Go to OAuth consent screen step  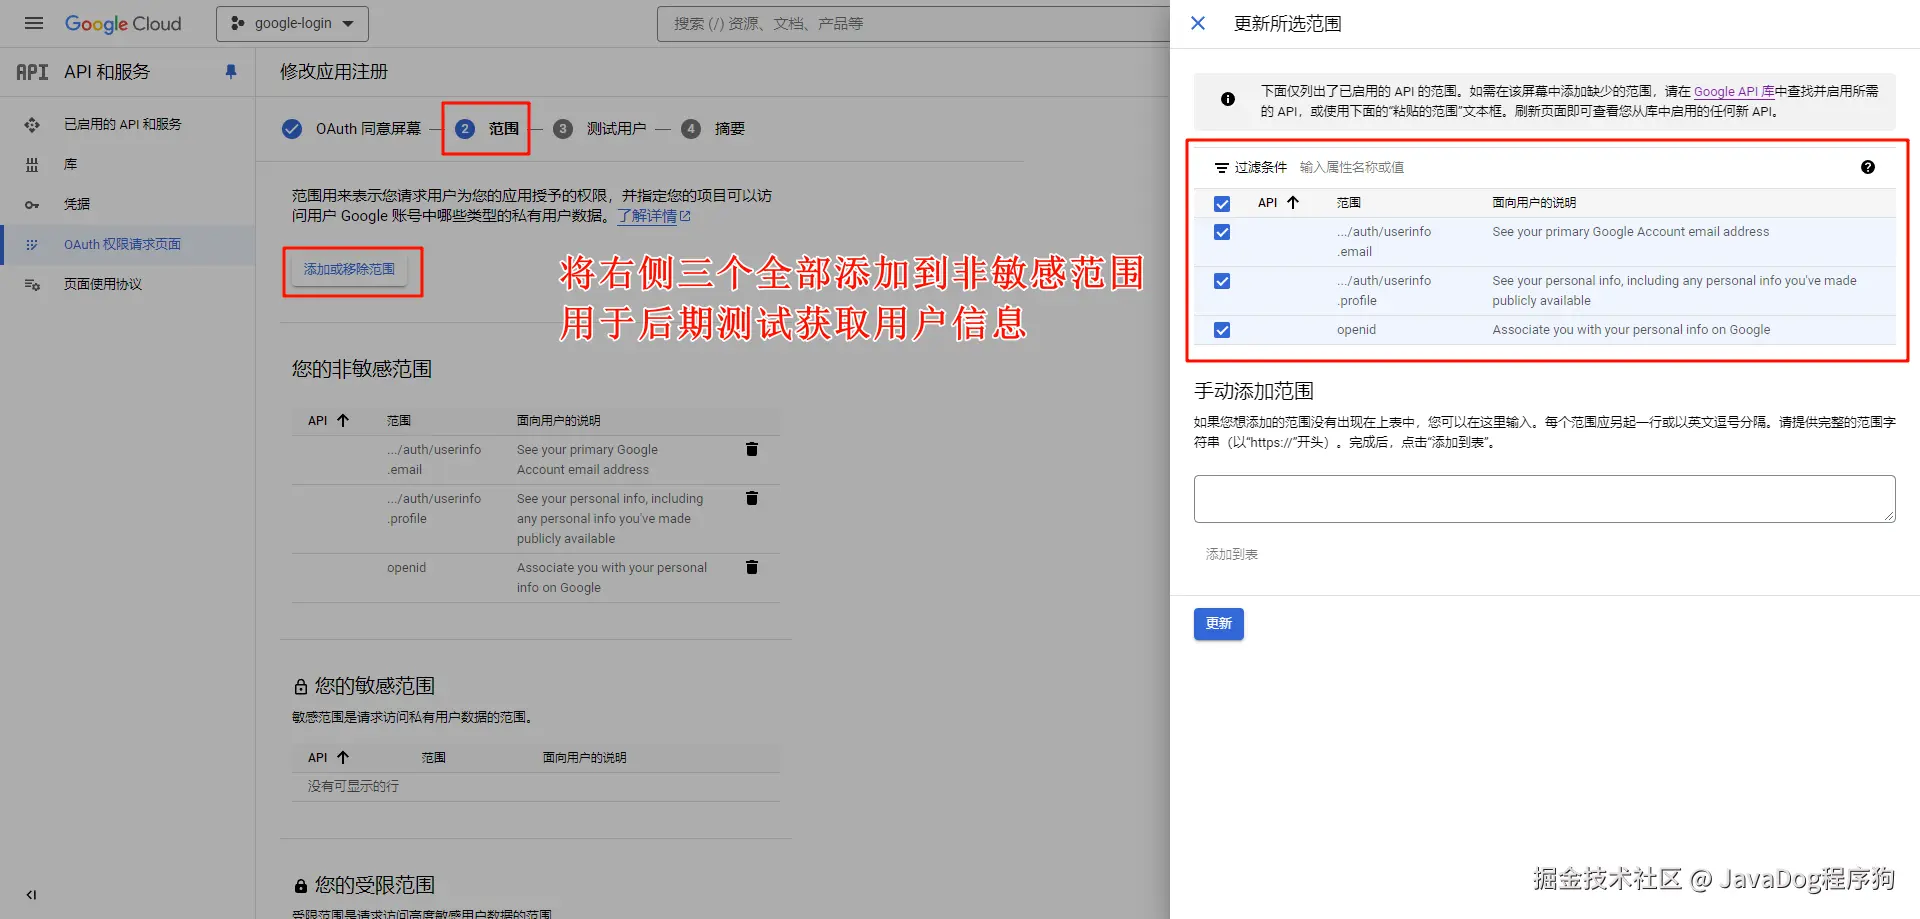pos(351,129)
